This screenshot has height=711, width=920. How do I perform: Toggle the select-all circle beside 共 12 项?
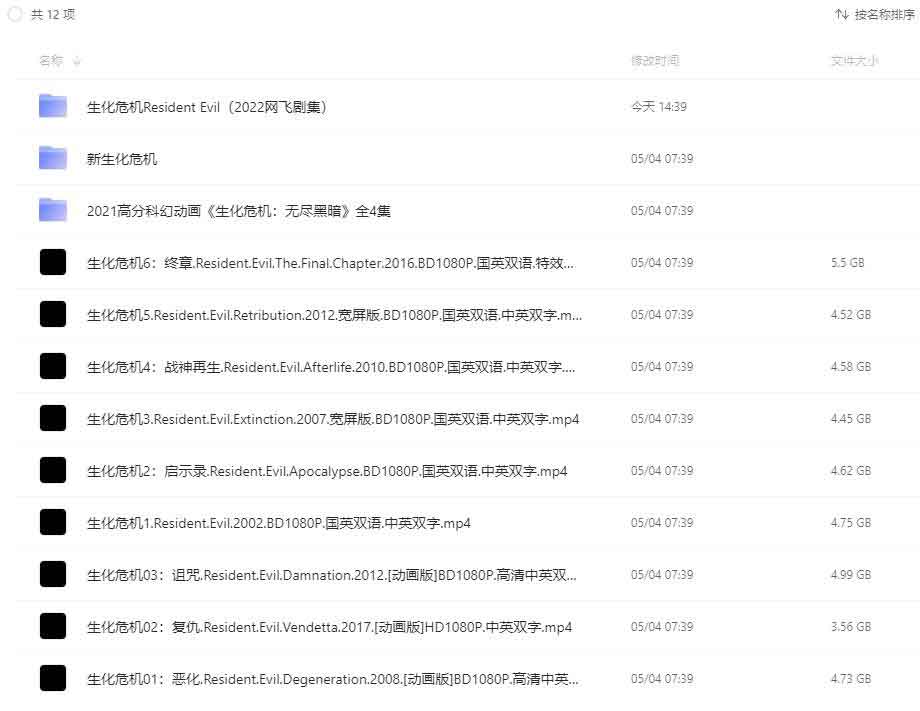[15, 14]
